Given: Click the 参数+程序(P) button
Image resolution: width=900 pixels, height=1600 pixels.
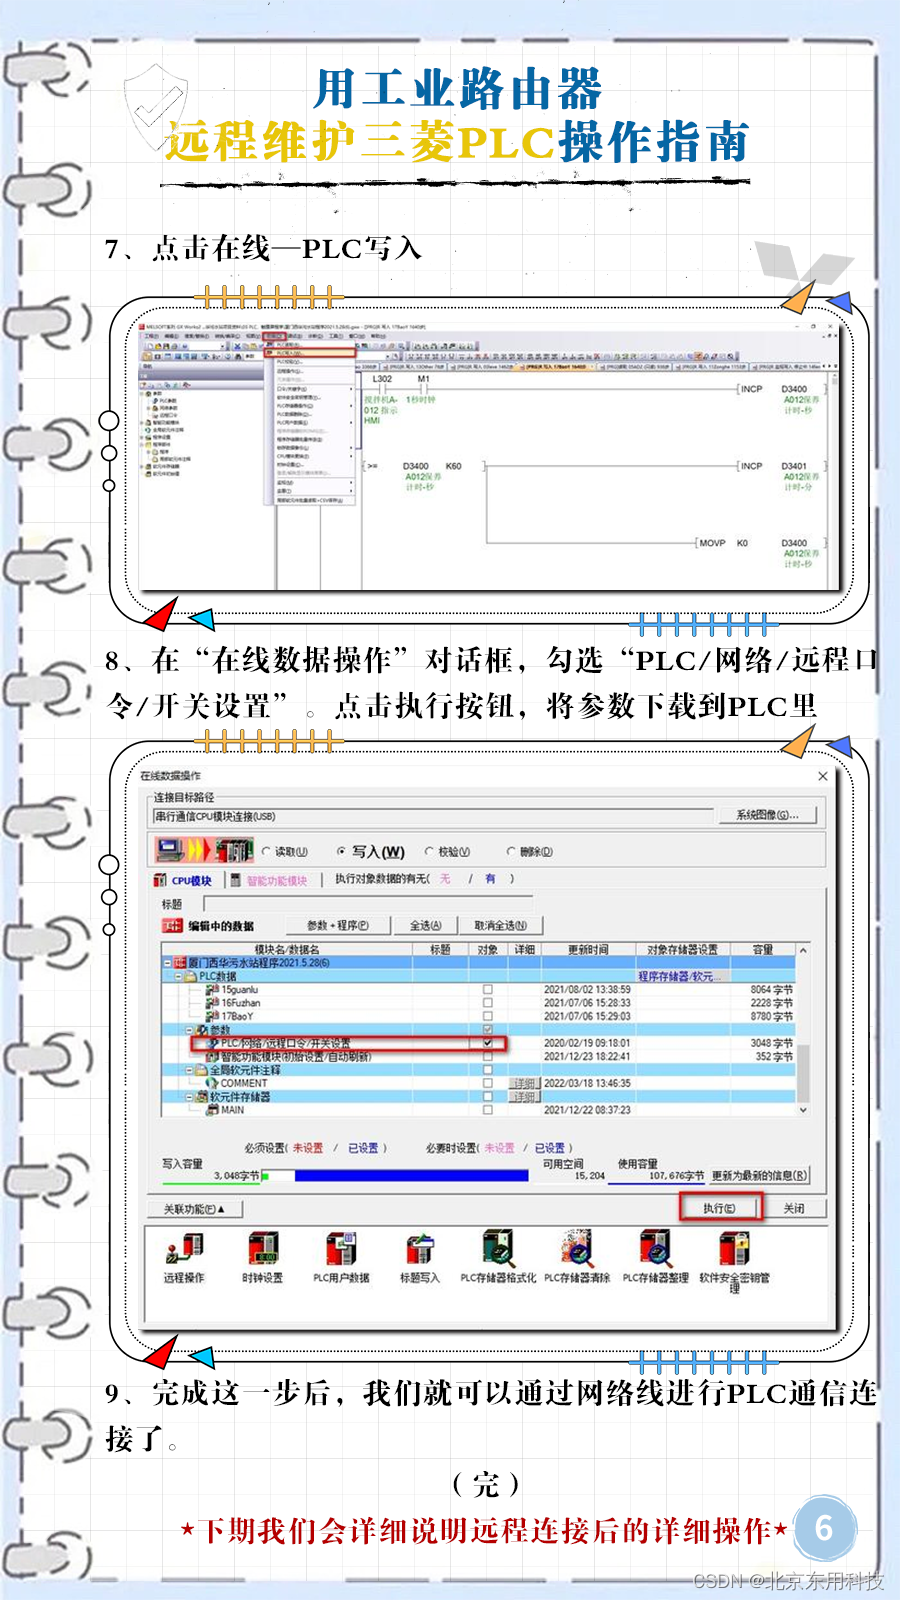Looking at the screenshot, I should [x=337, y=925].
